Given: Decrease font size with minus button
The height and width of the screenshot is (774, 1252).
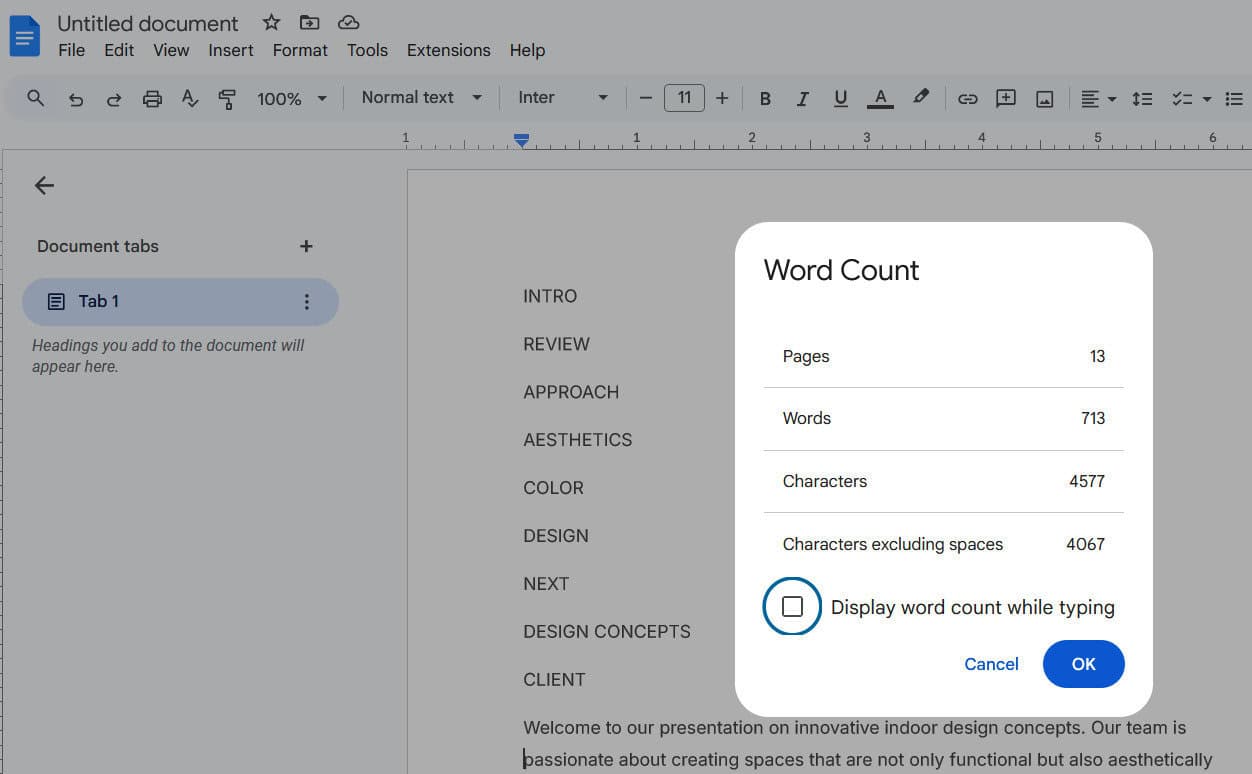Looking at the screenshot, I should pyautogui.click(x=646, y=98).
